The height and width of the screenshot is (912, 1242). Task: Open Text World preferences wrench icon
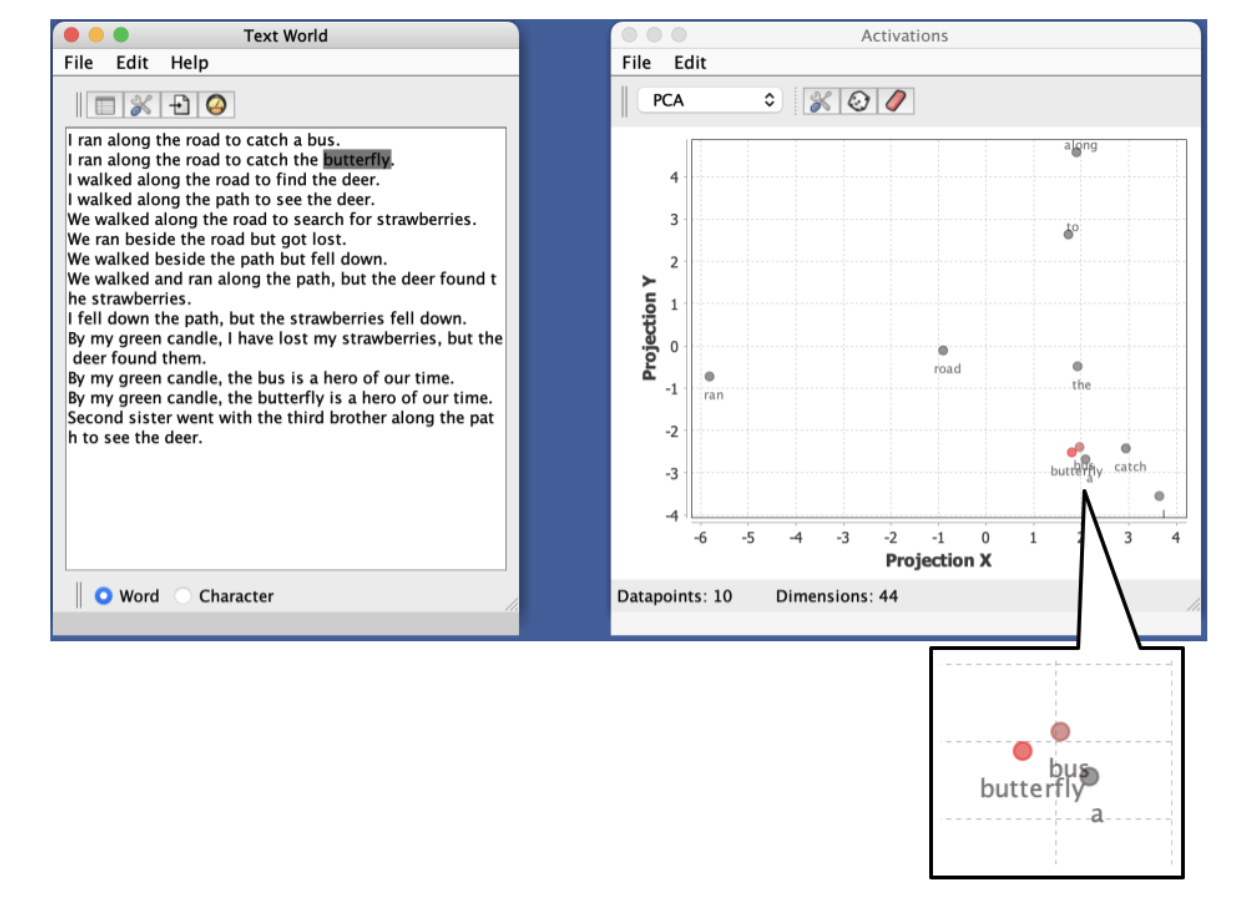141,105
